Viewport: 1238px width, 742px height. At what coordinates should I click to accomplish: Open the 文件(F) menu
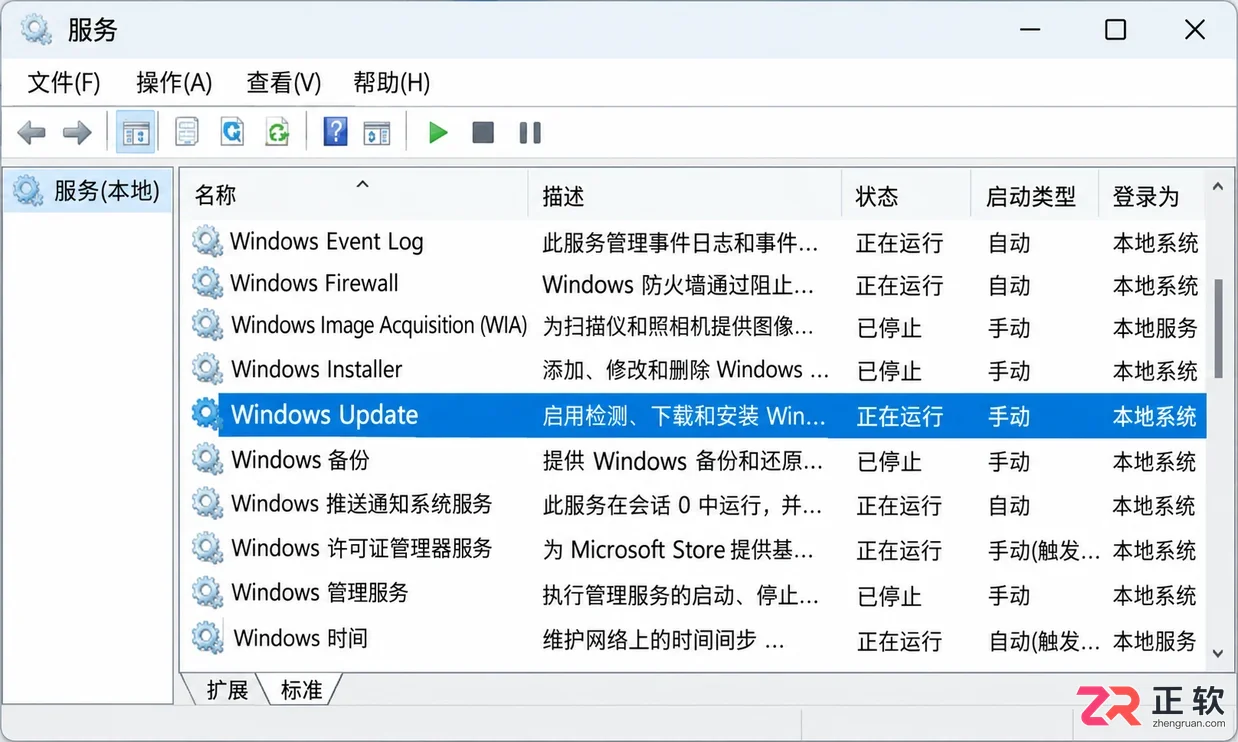pos(64,82)
